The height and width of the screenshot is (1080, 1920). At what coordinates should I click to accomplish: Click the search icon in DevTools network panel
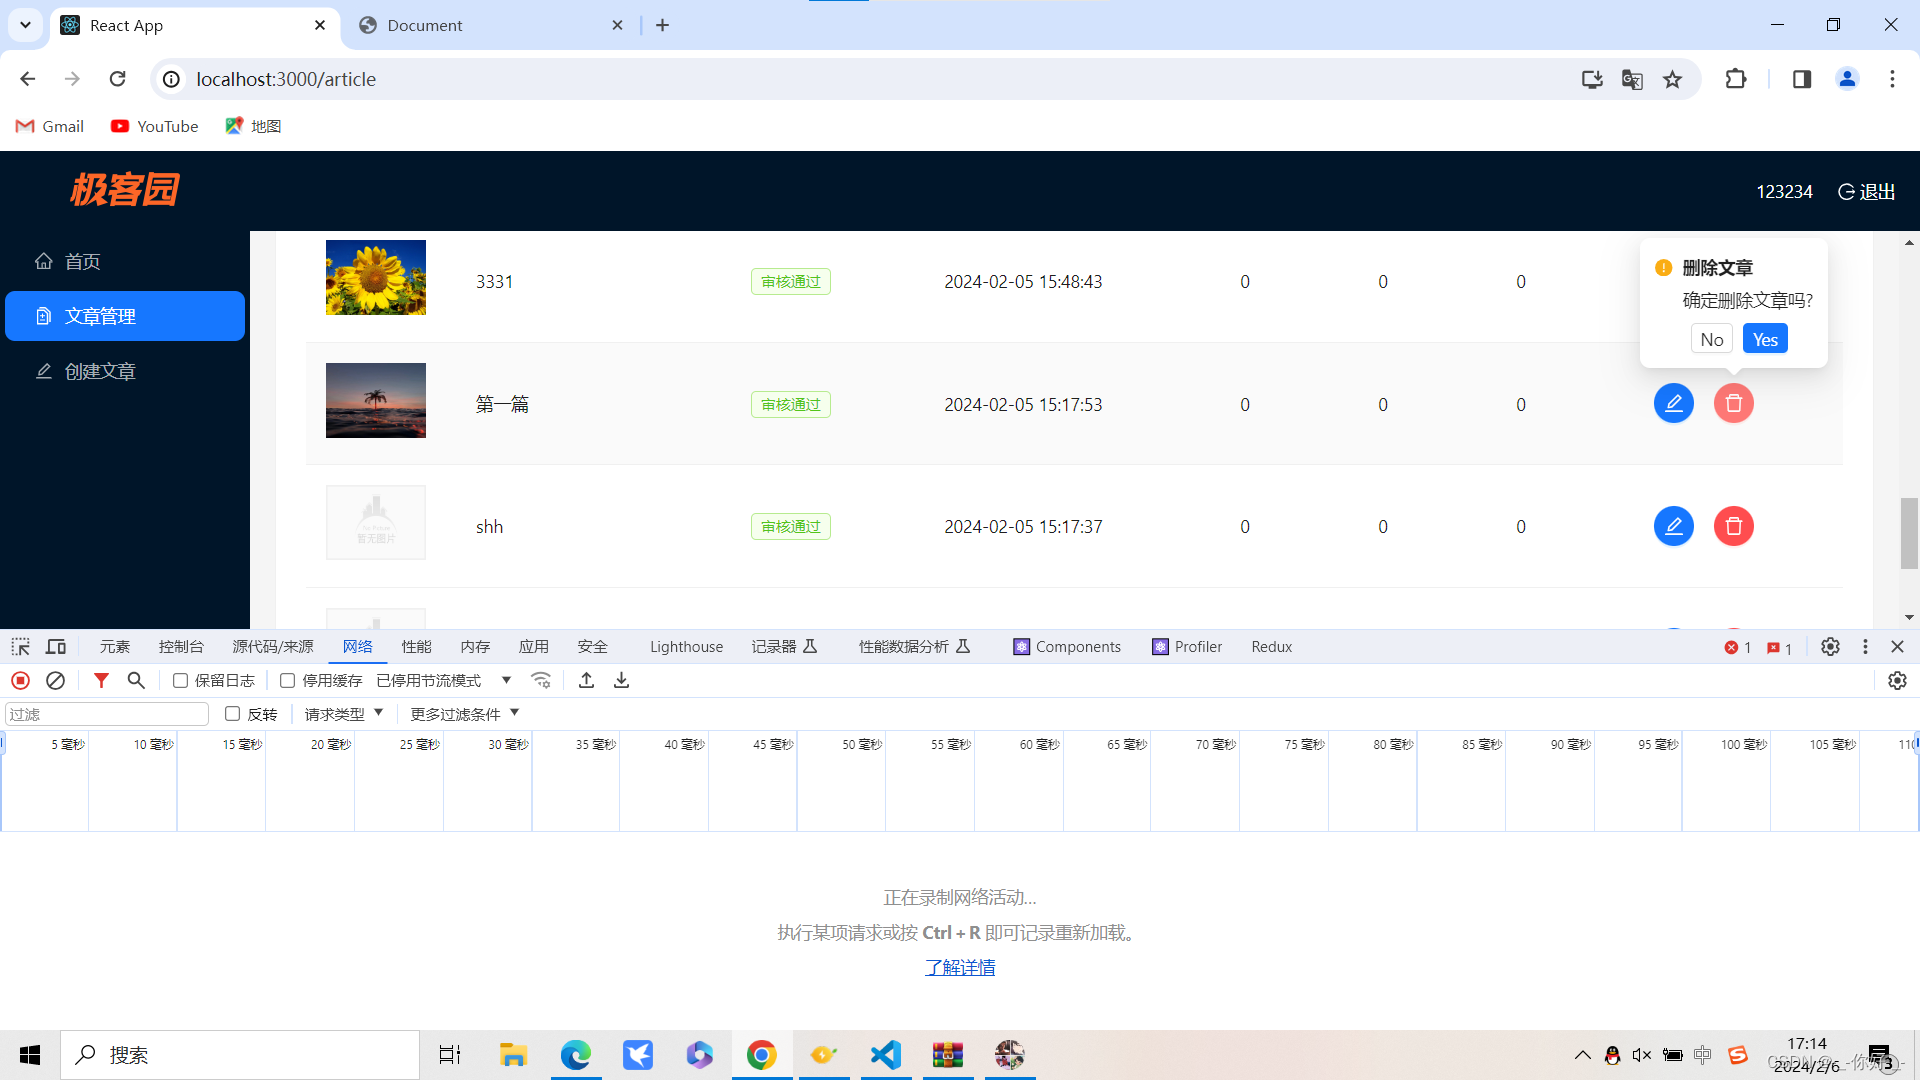click(136, 679)
